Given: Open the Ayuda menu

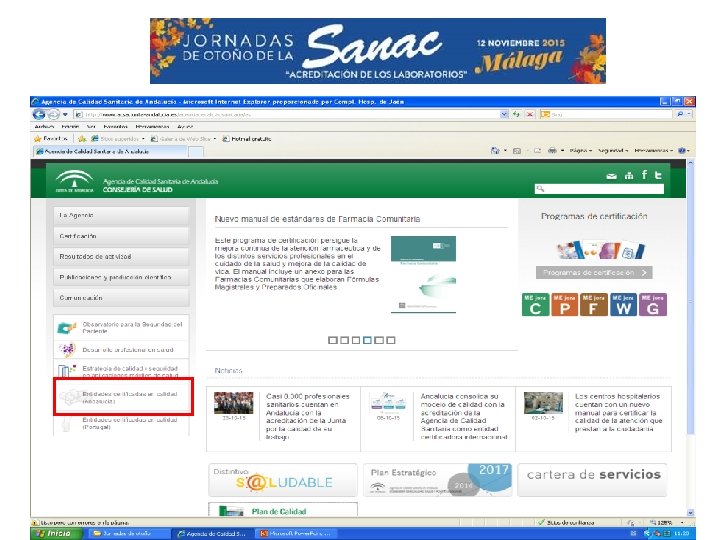Looking at the screenshot, I should point(185,127).
